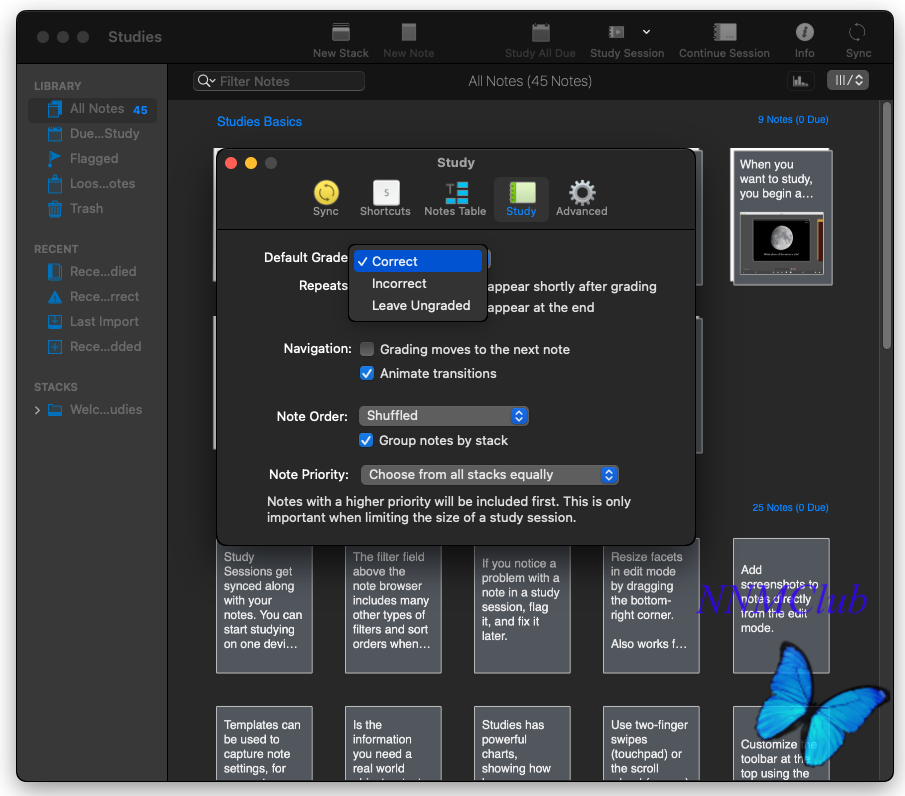This screenshot has height=796, width=905.
Task: Click the 9 Notes (0 Due) label
Action: click(x=793, y=119)
